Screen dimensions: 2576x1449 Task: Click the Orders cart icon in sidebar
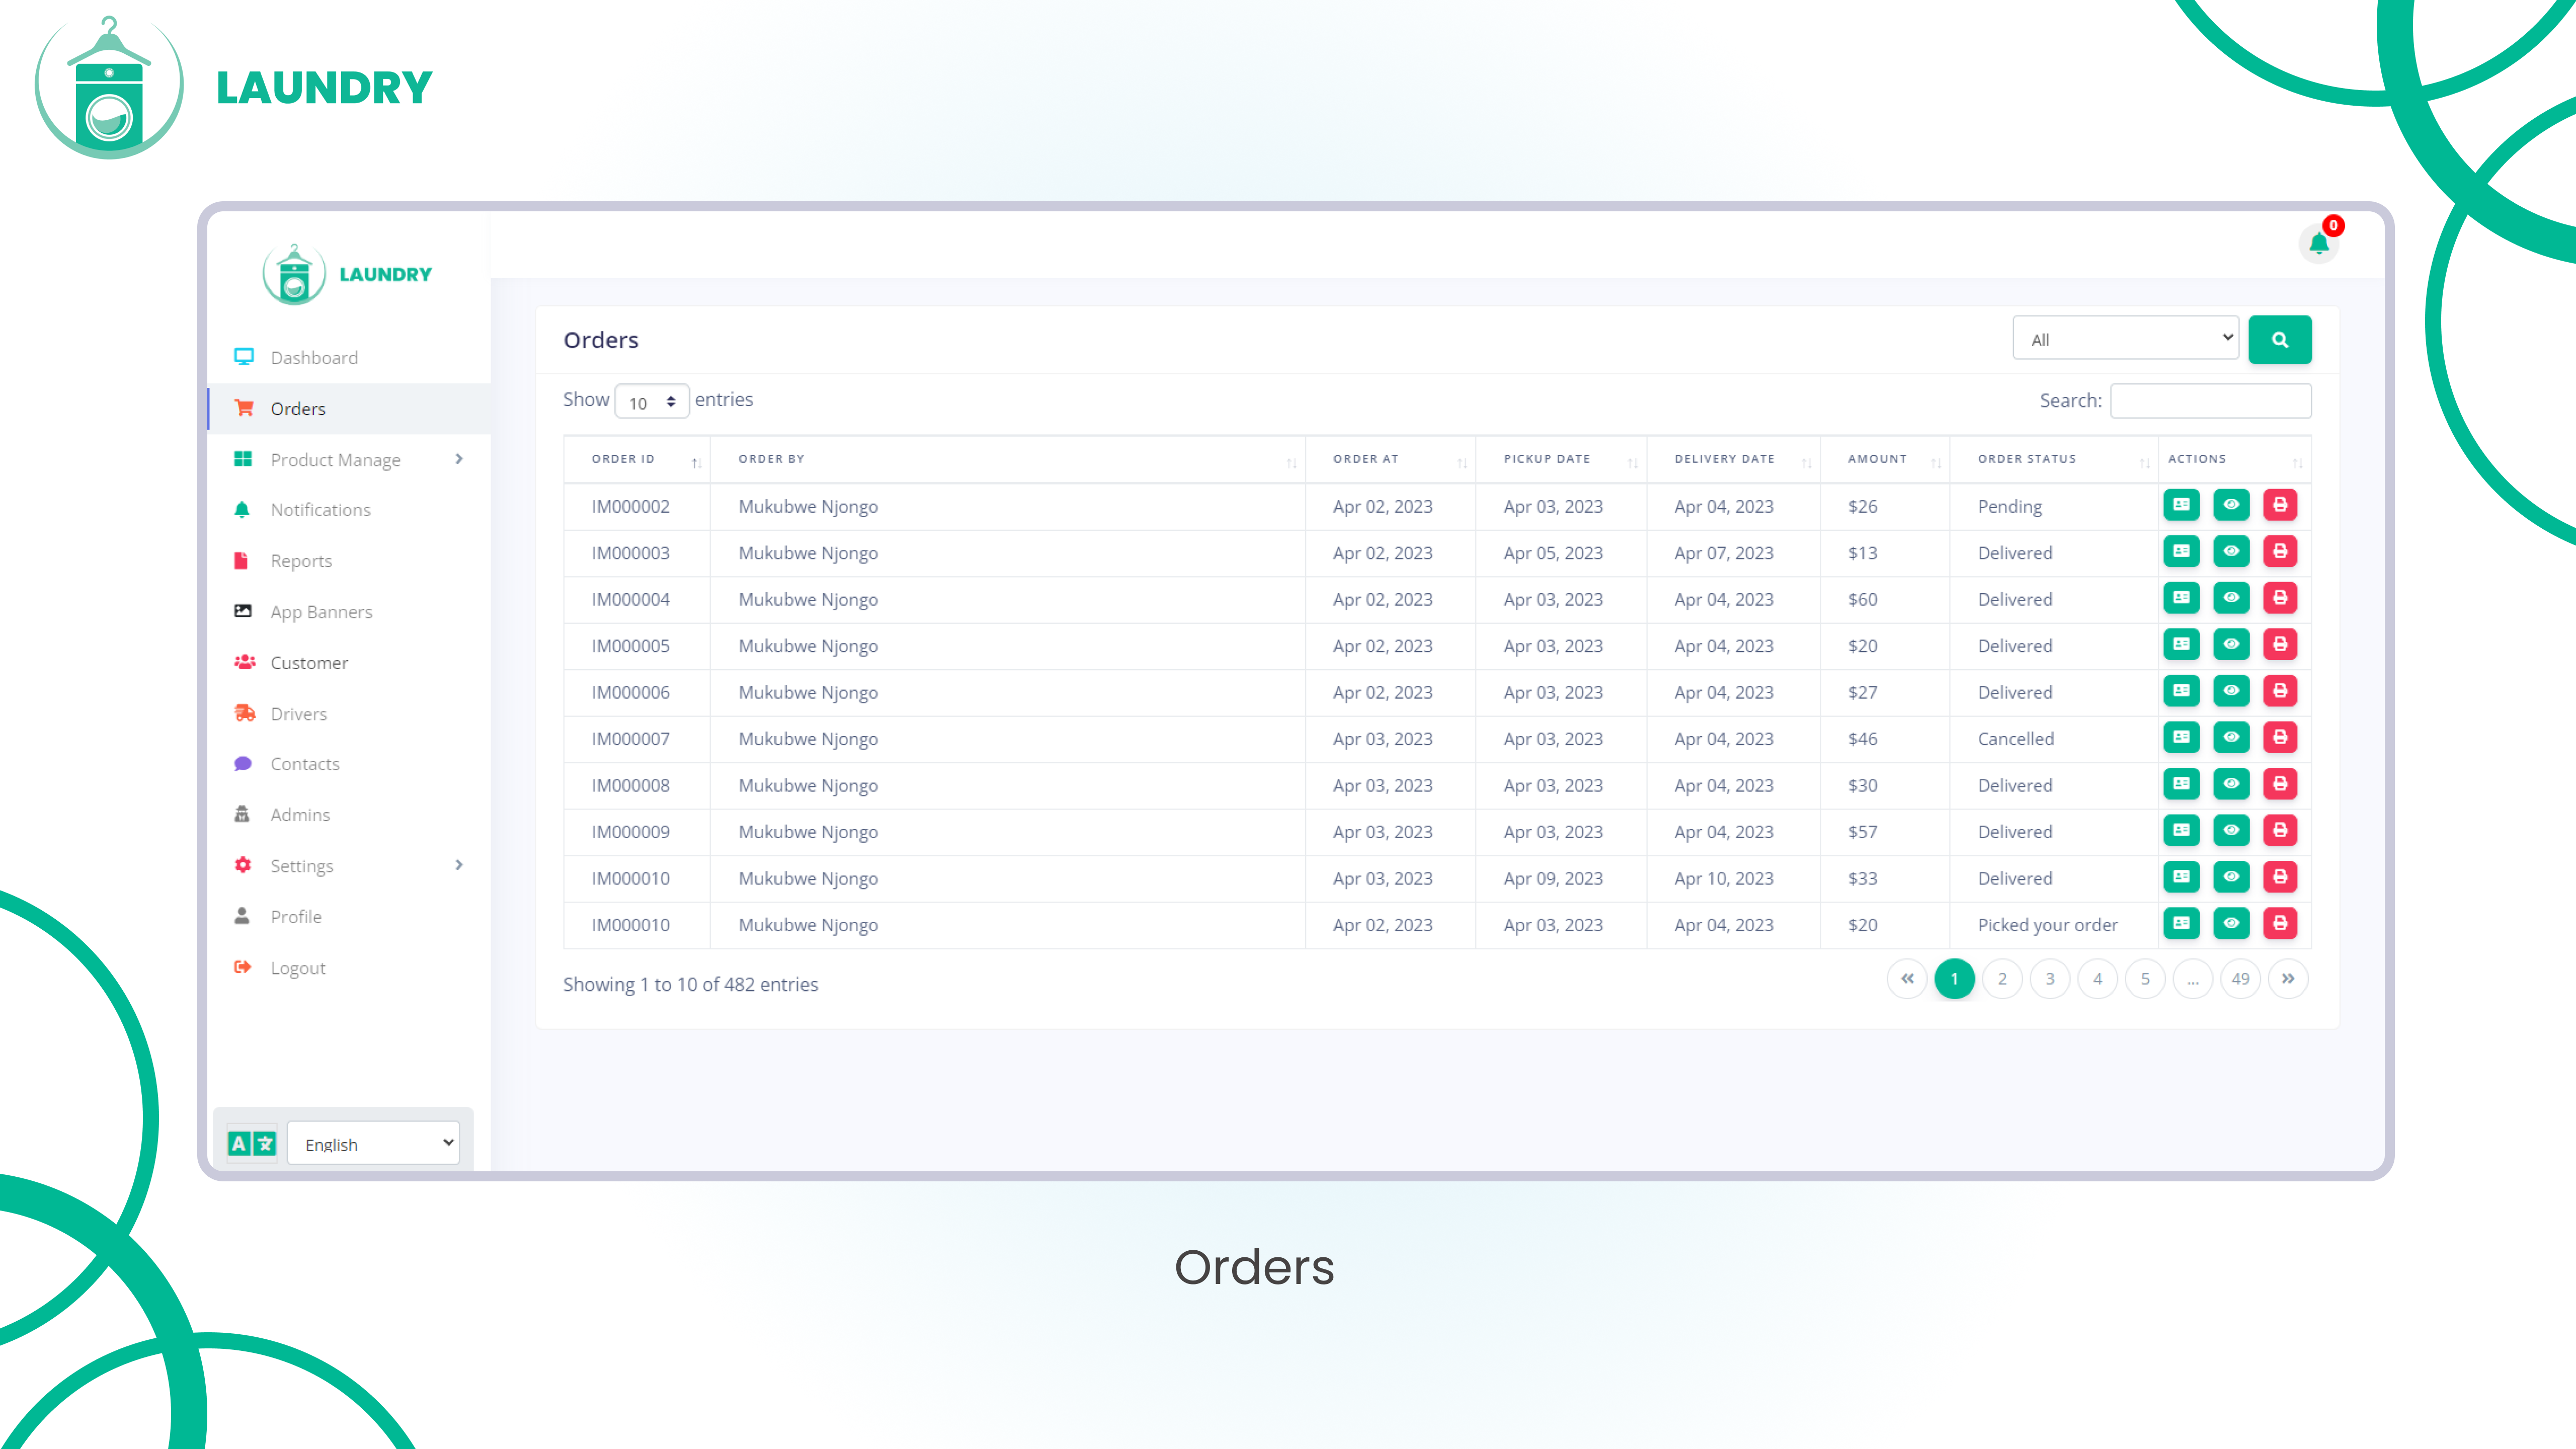[x=243, y=408]
